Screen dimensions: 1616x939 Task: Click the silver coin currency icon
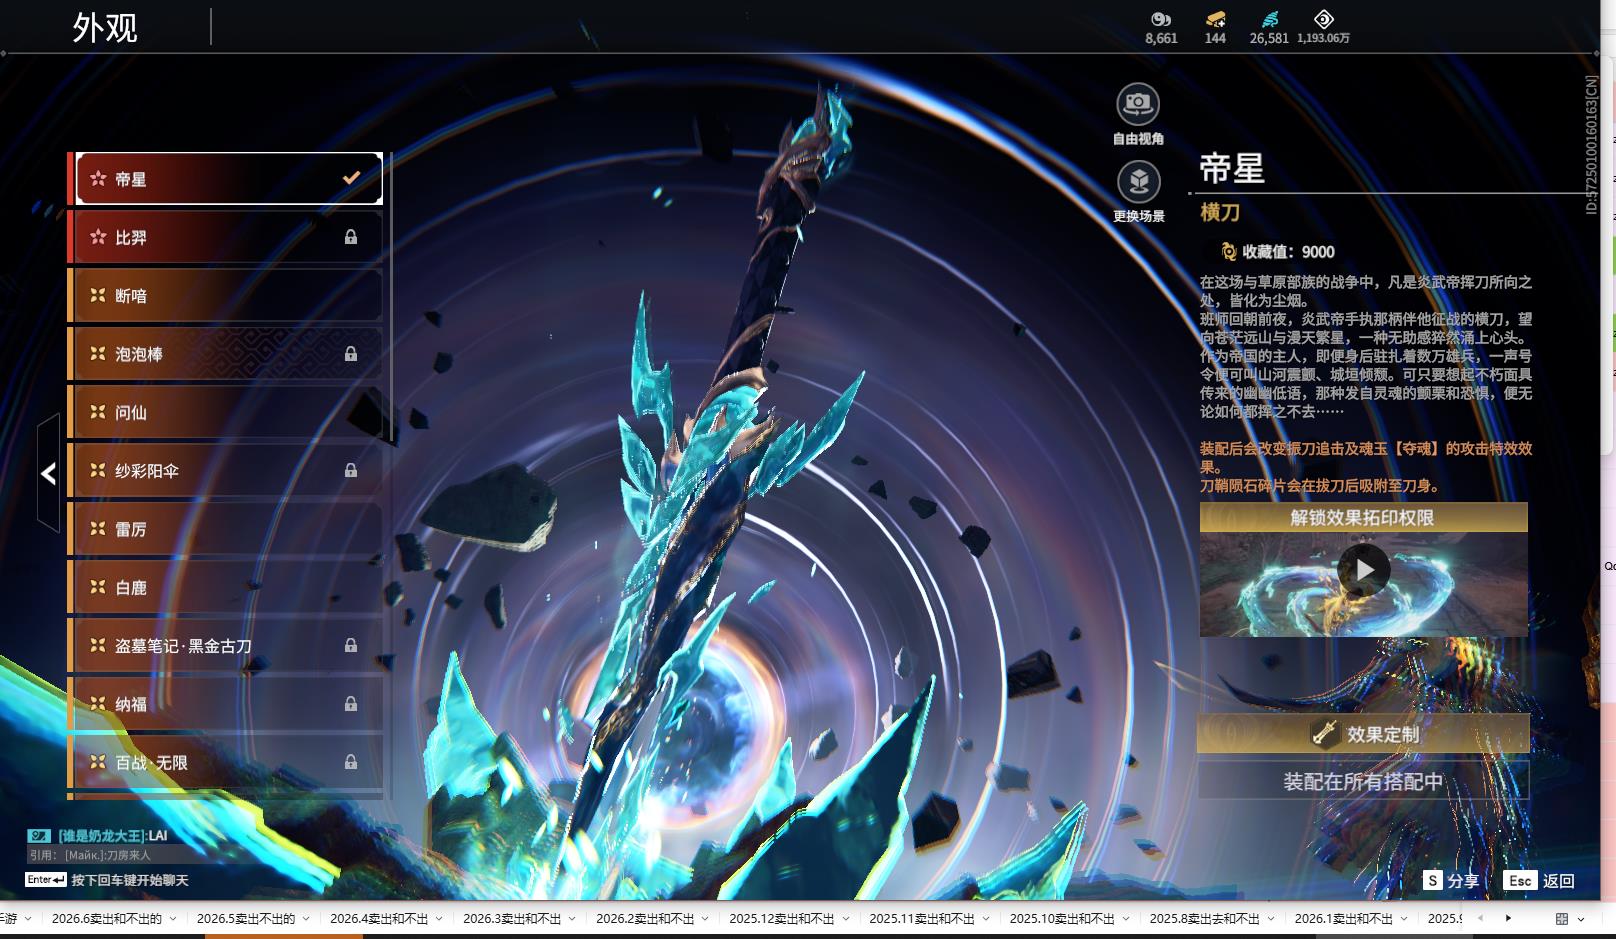click(x=1161, y=19)
